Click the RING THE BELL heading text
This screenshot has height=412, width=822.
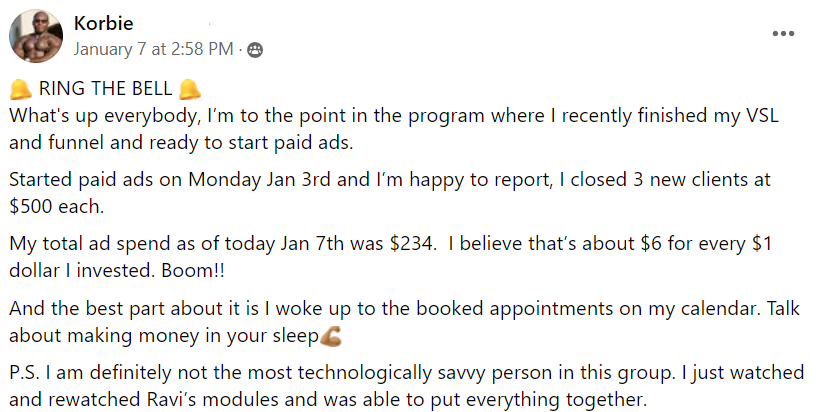tap(105, 89)
